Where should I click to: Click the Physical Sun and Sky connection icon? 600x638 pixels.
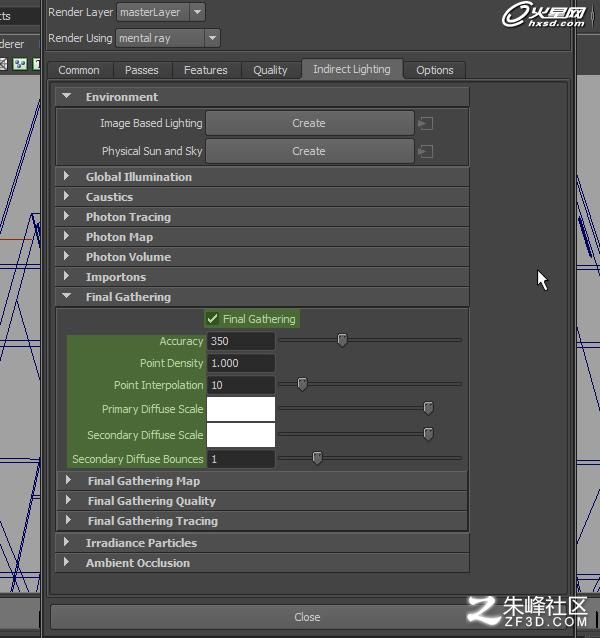point(425,152)
